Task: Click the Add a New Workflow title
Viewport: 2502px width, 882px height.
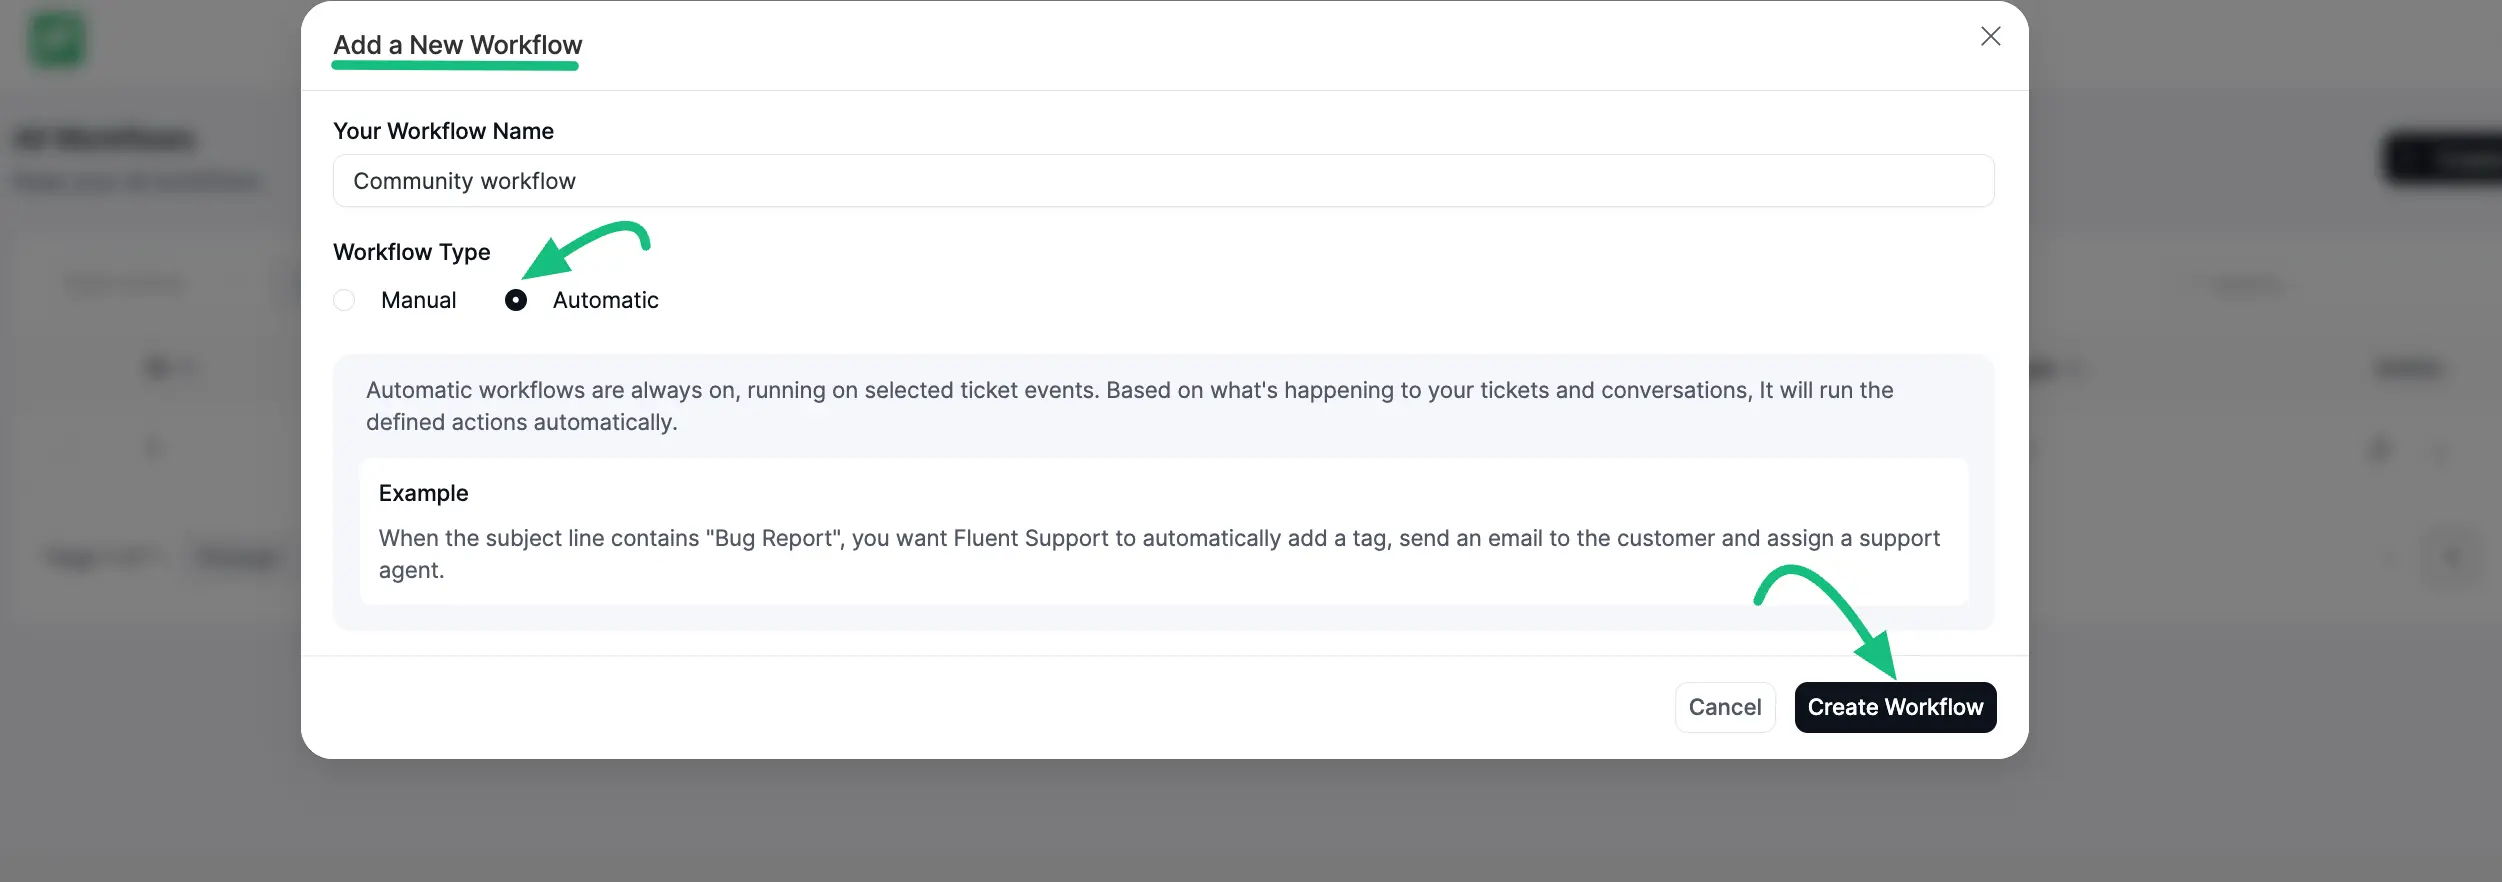Action: [x=457, y=45]
